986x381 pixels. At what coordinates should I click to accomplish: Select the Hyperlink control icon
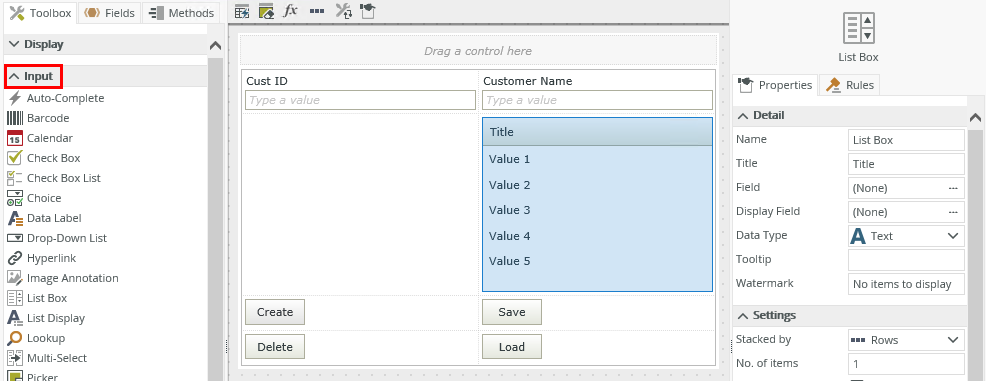[15, 258]
